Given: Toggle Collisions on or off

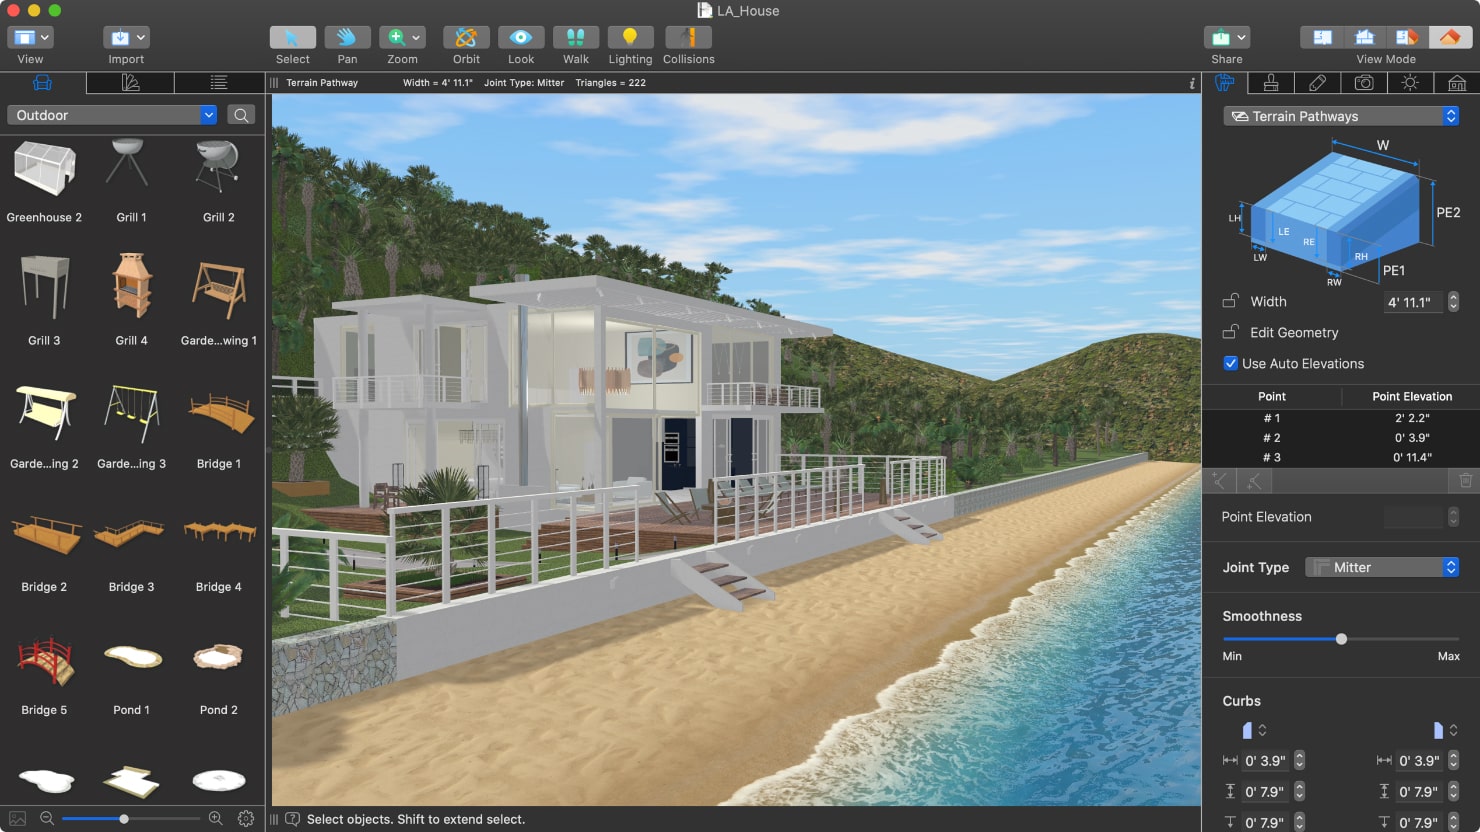Looking at the screenshot, I should point(688,43).
